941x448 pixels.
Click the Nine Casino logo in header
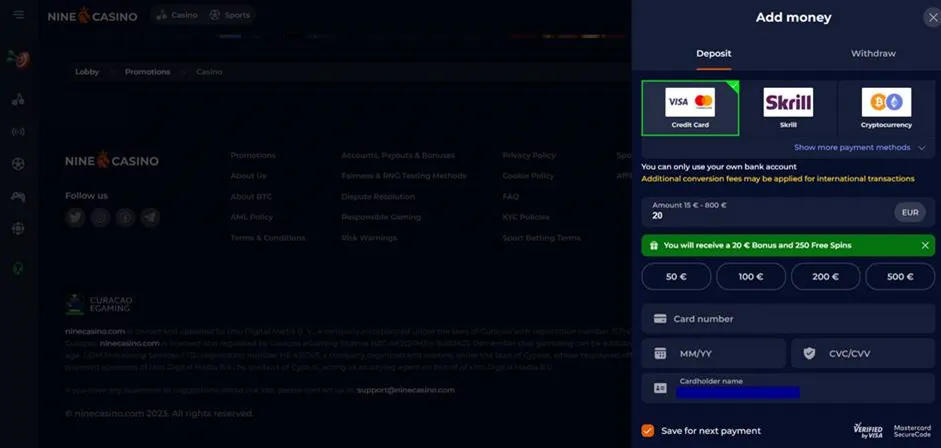(x=92, y=16)
